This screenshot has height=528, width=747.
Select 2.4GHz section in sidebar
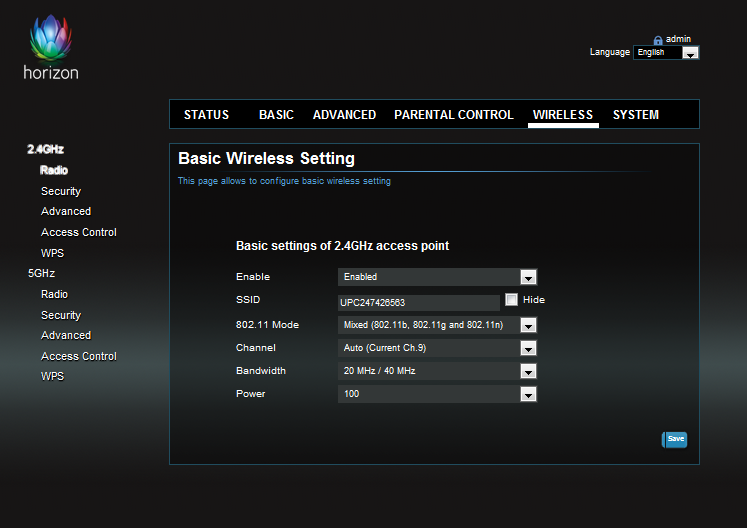[45, 149]
